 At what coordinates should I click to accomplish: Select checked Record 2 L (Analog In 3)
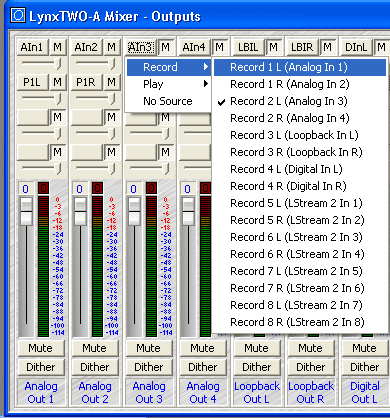(x=300, y=101)
